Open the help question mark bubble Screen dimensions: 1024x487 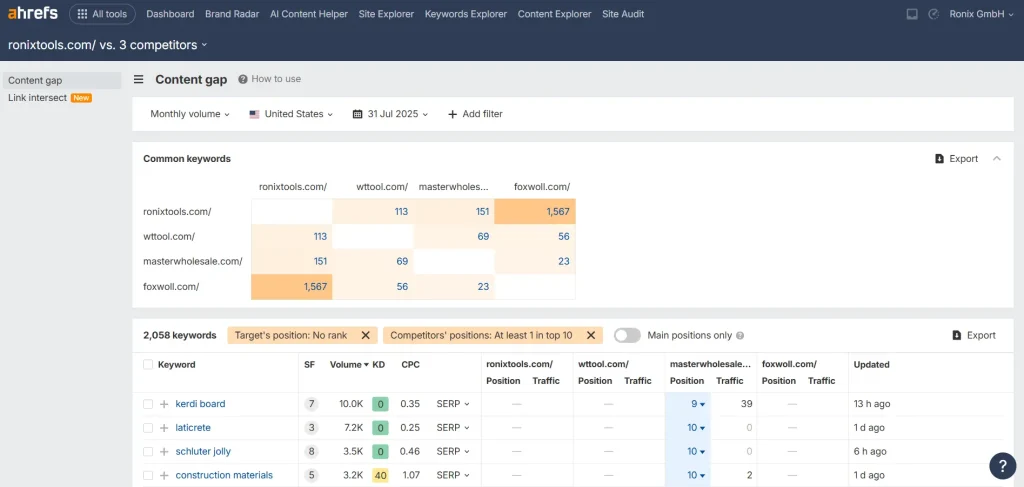[x=1002, y=466]
